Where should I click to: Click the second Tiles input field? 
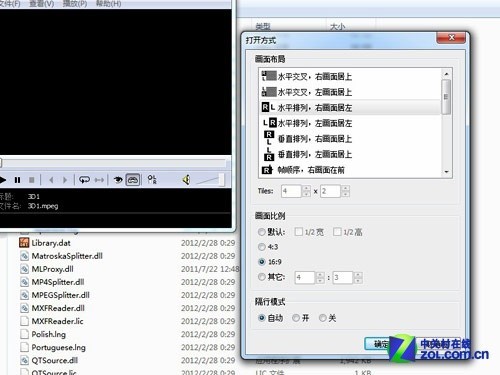pos(330,191)
